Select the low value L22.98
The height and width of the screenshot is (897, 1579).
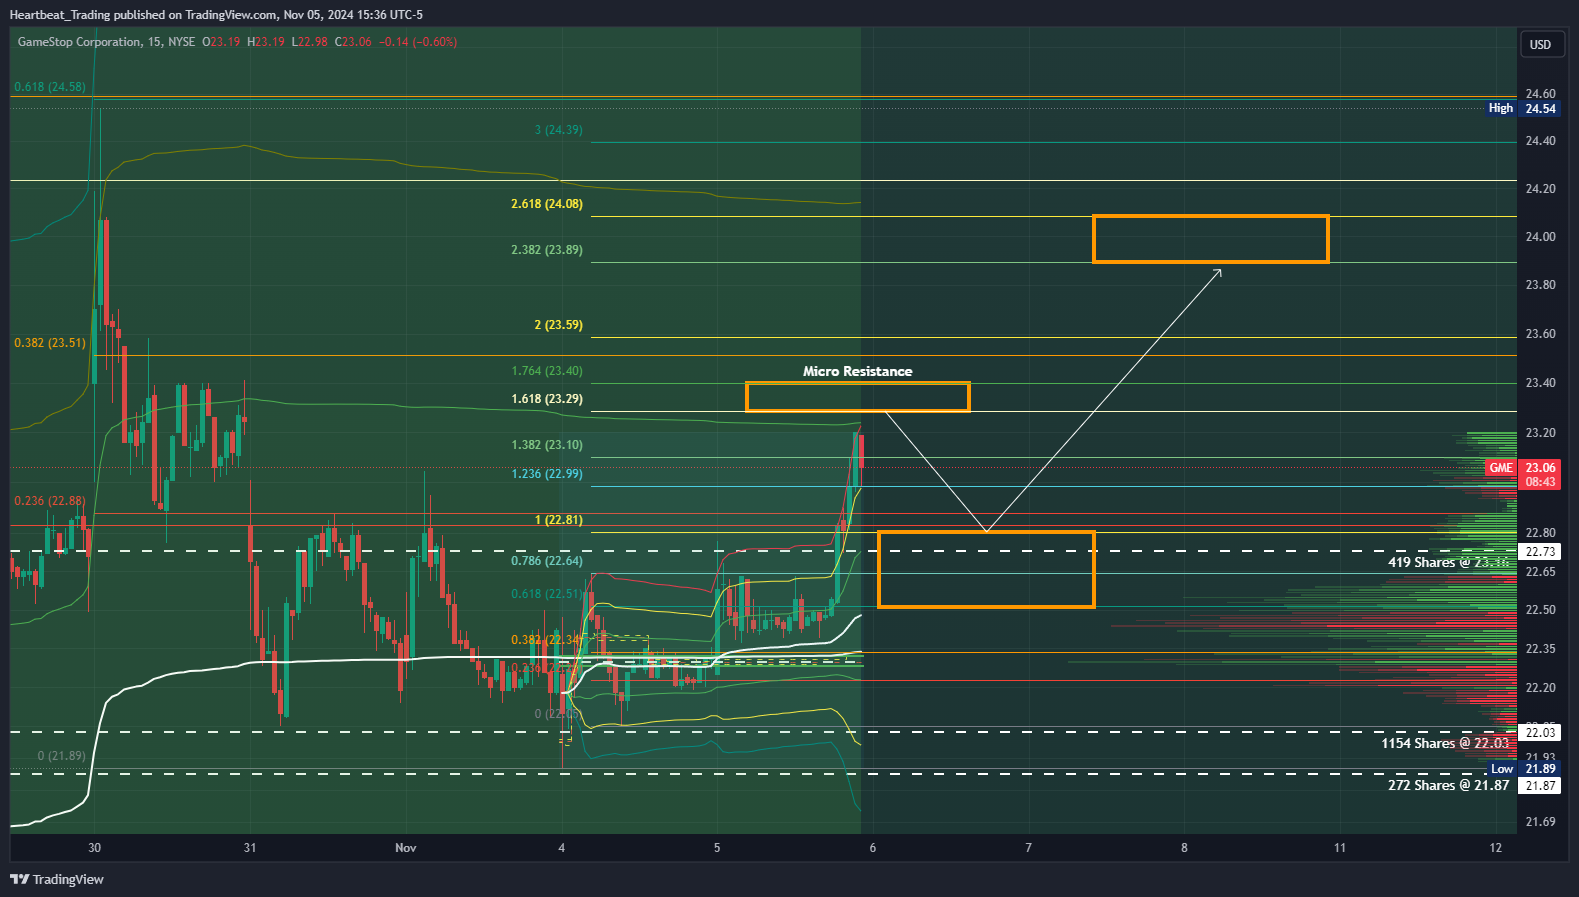coord(309,42)
